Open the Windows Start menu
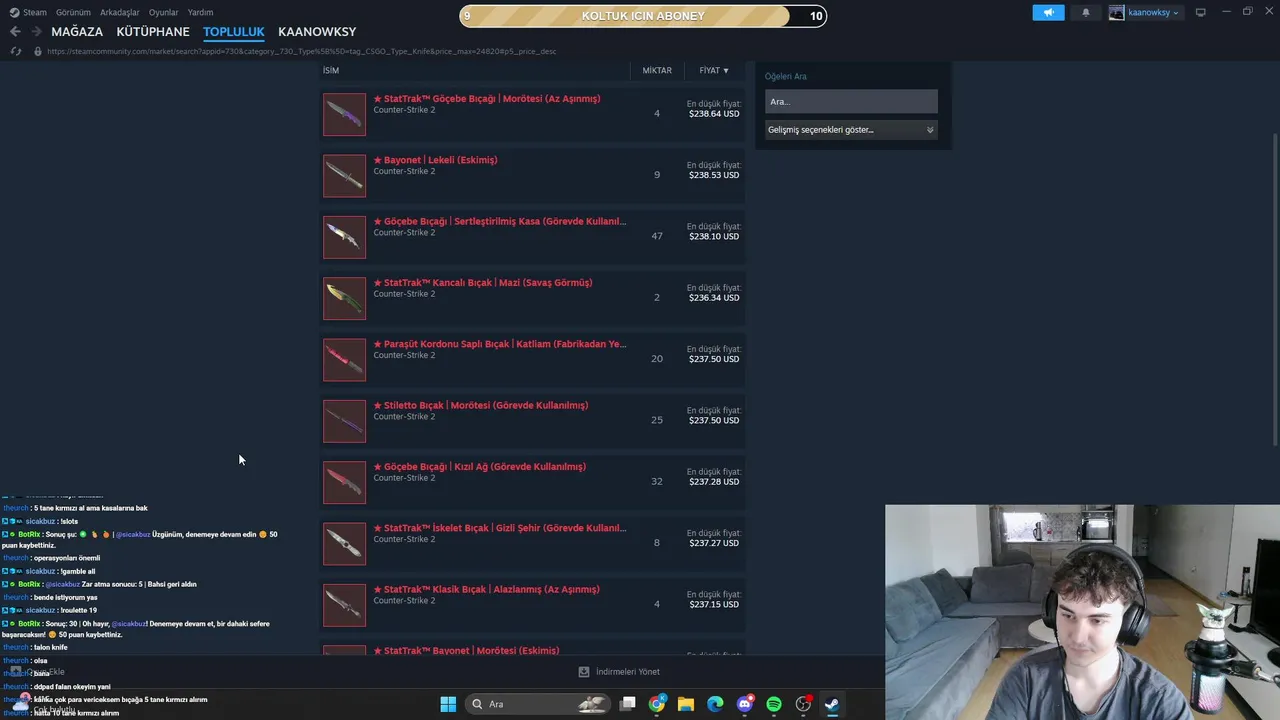1280x720 pixels. pos(448,704)
